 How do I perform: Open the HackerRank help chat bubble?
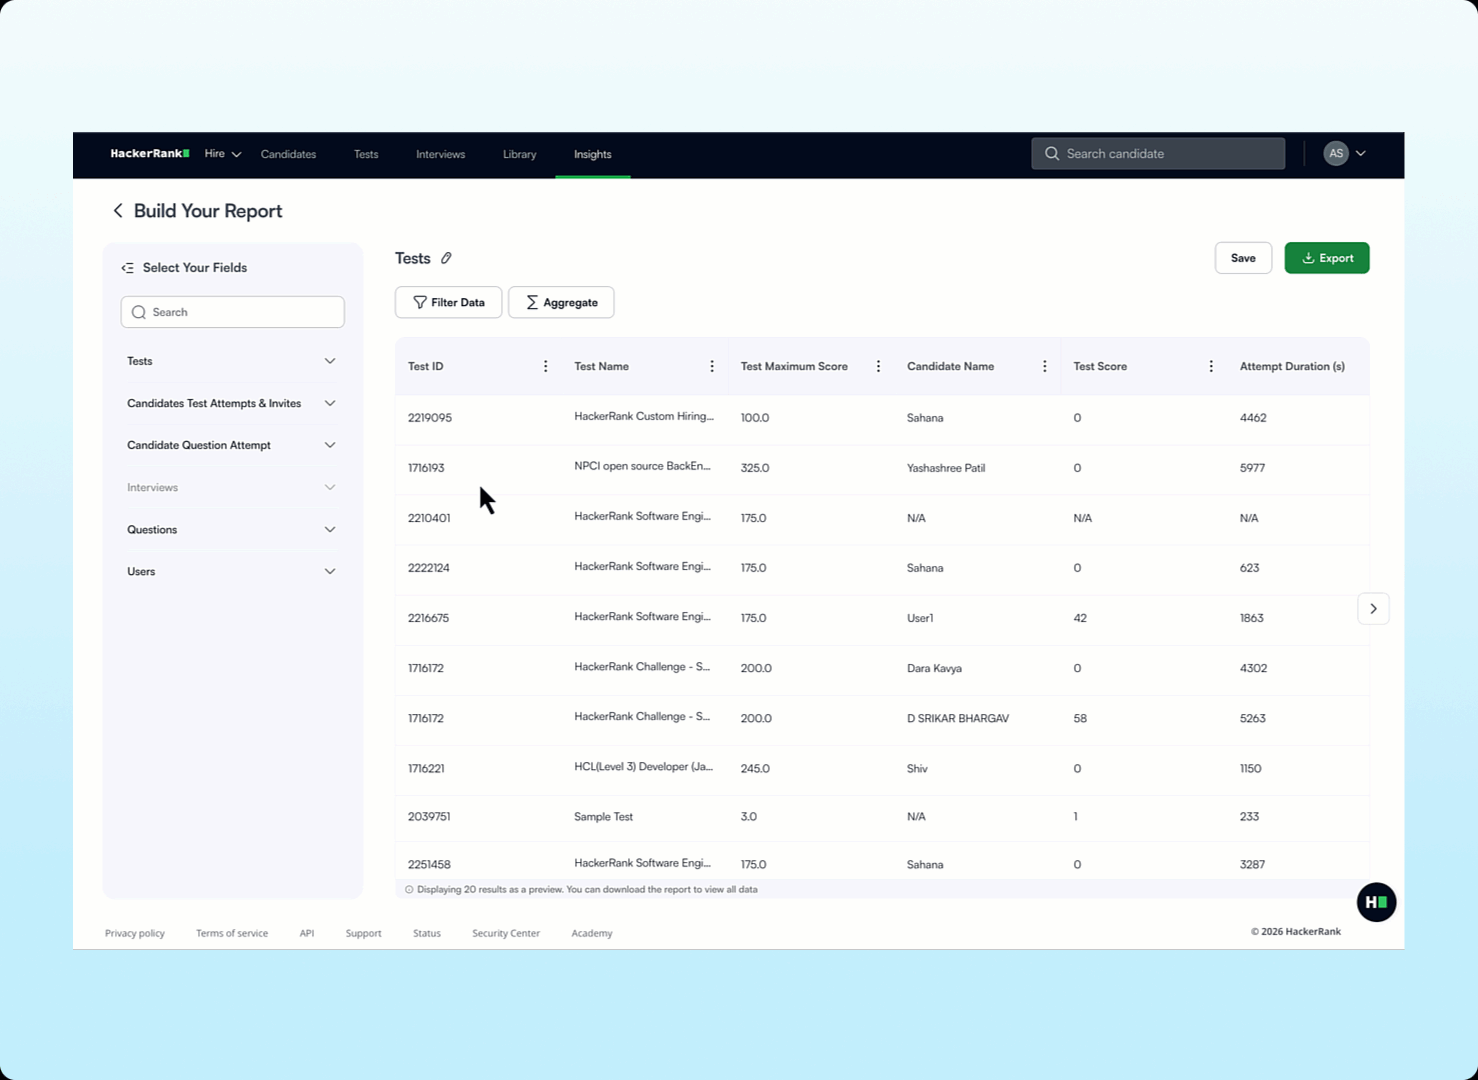pos(1376,902)
